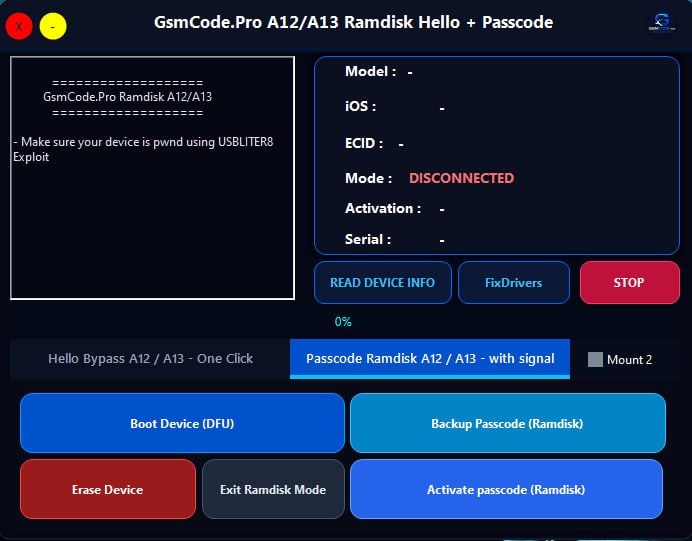Run the FixDrivers button
692x541 pixels.
tap(514, 282)
